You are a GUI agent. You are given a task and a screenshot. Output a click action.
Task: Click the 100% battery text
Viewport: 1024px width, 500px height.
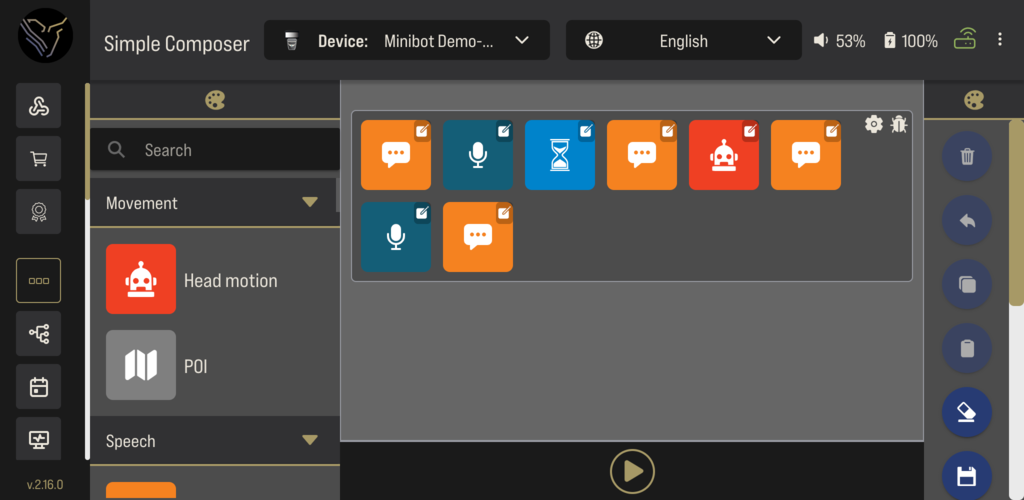[920, 41]
